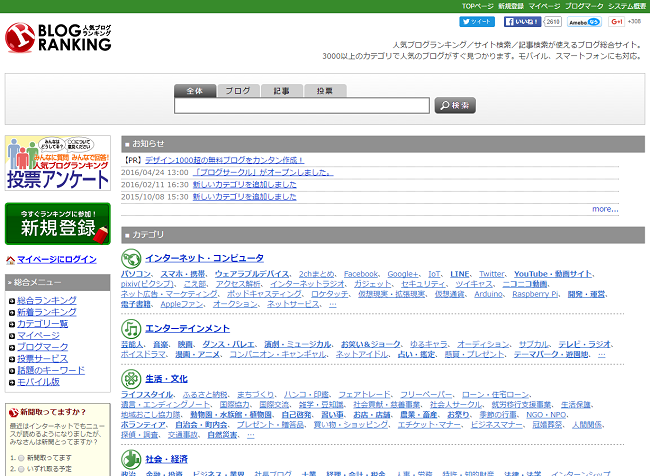
Task: Switch to the 記事 search tab
Action: pyautogui.click(x=282, y=90)
